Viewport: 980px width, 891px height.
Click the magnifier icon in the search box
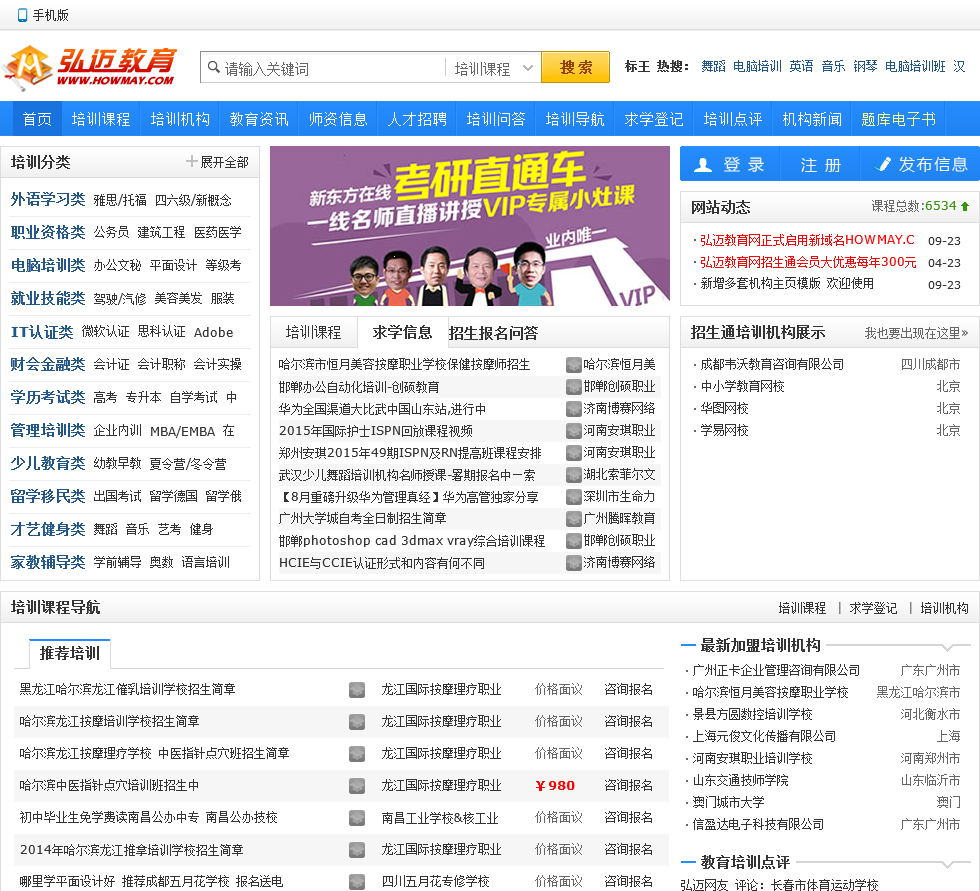click(x=214, y=67)
